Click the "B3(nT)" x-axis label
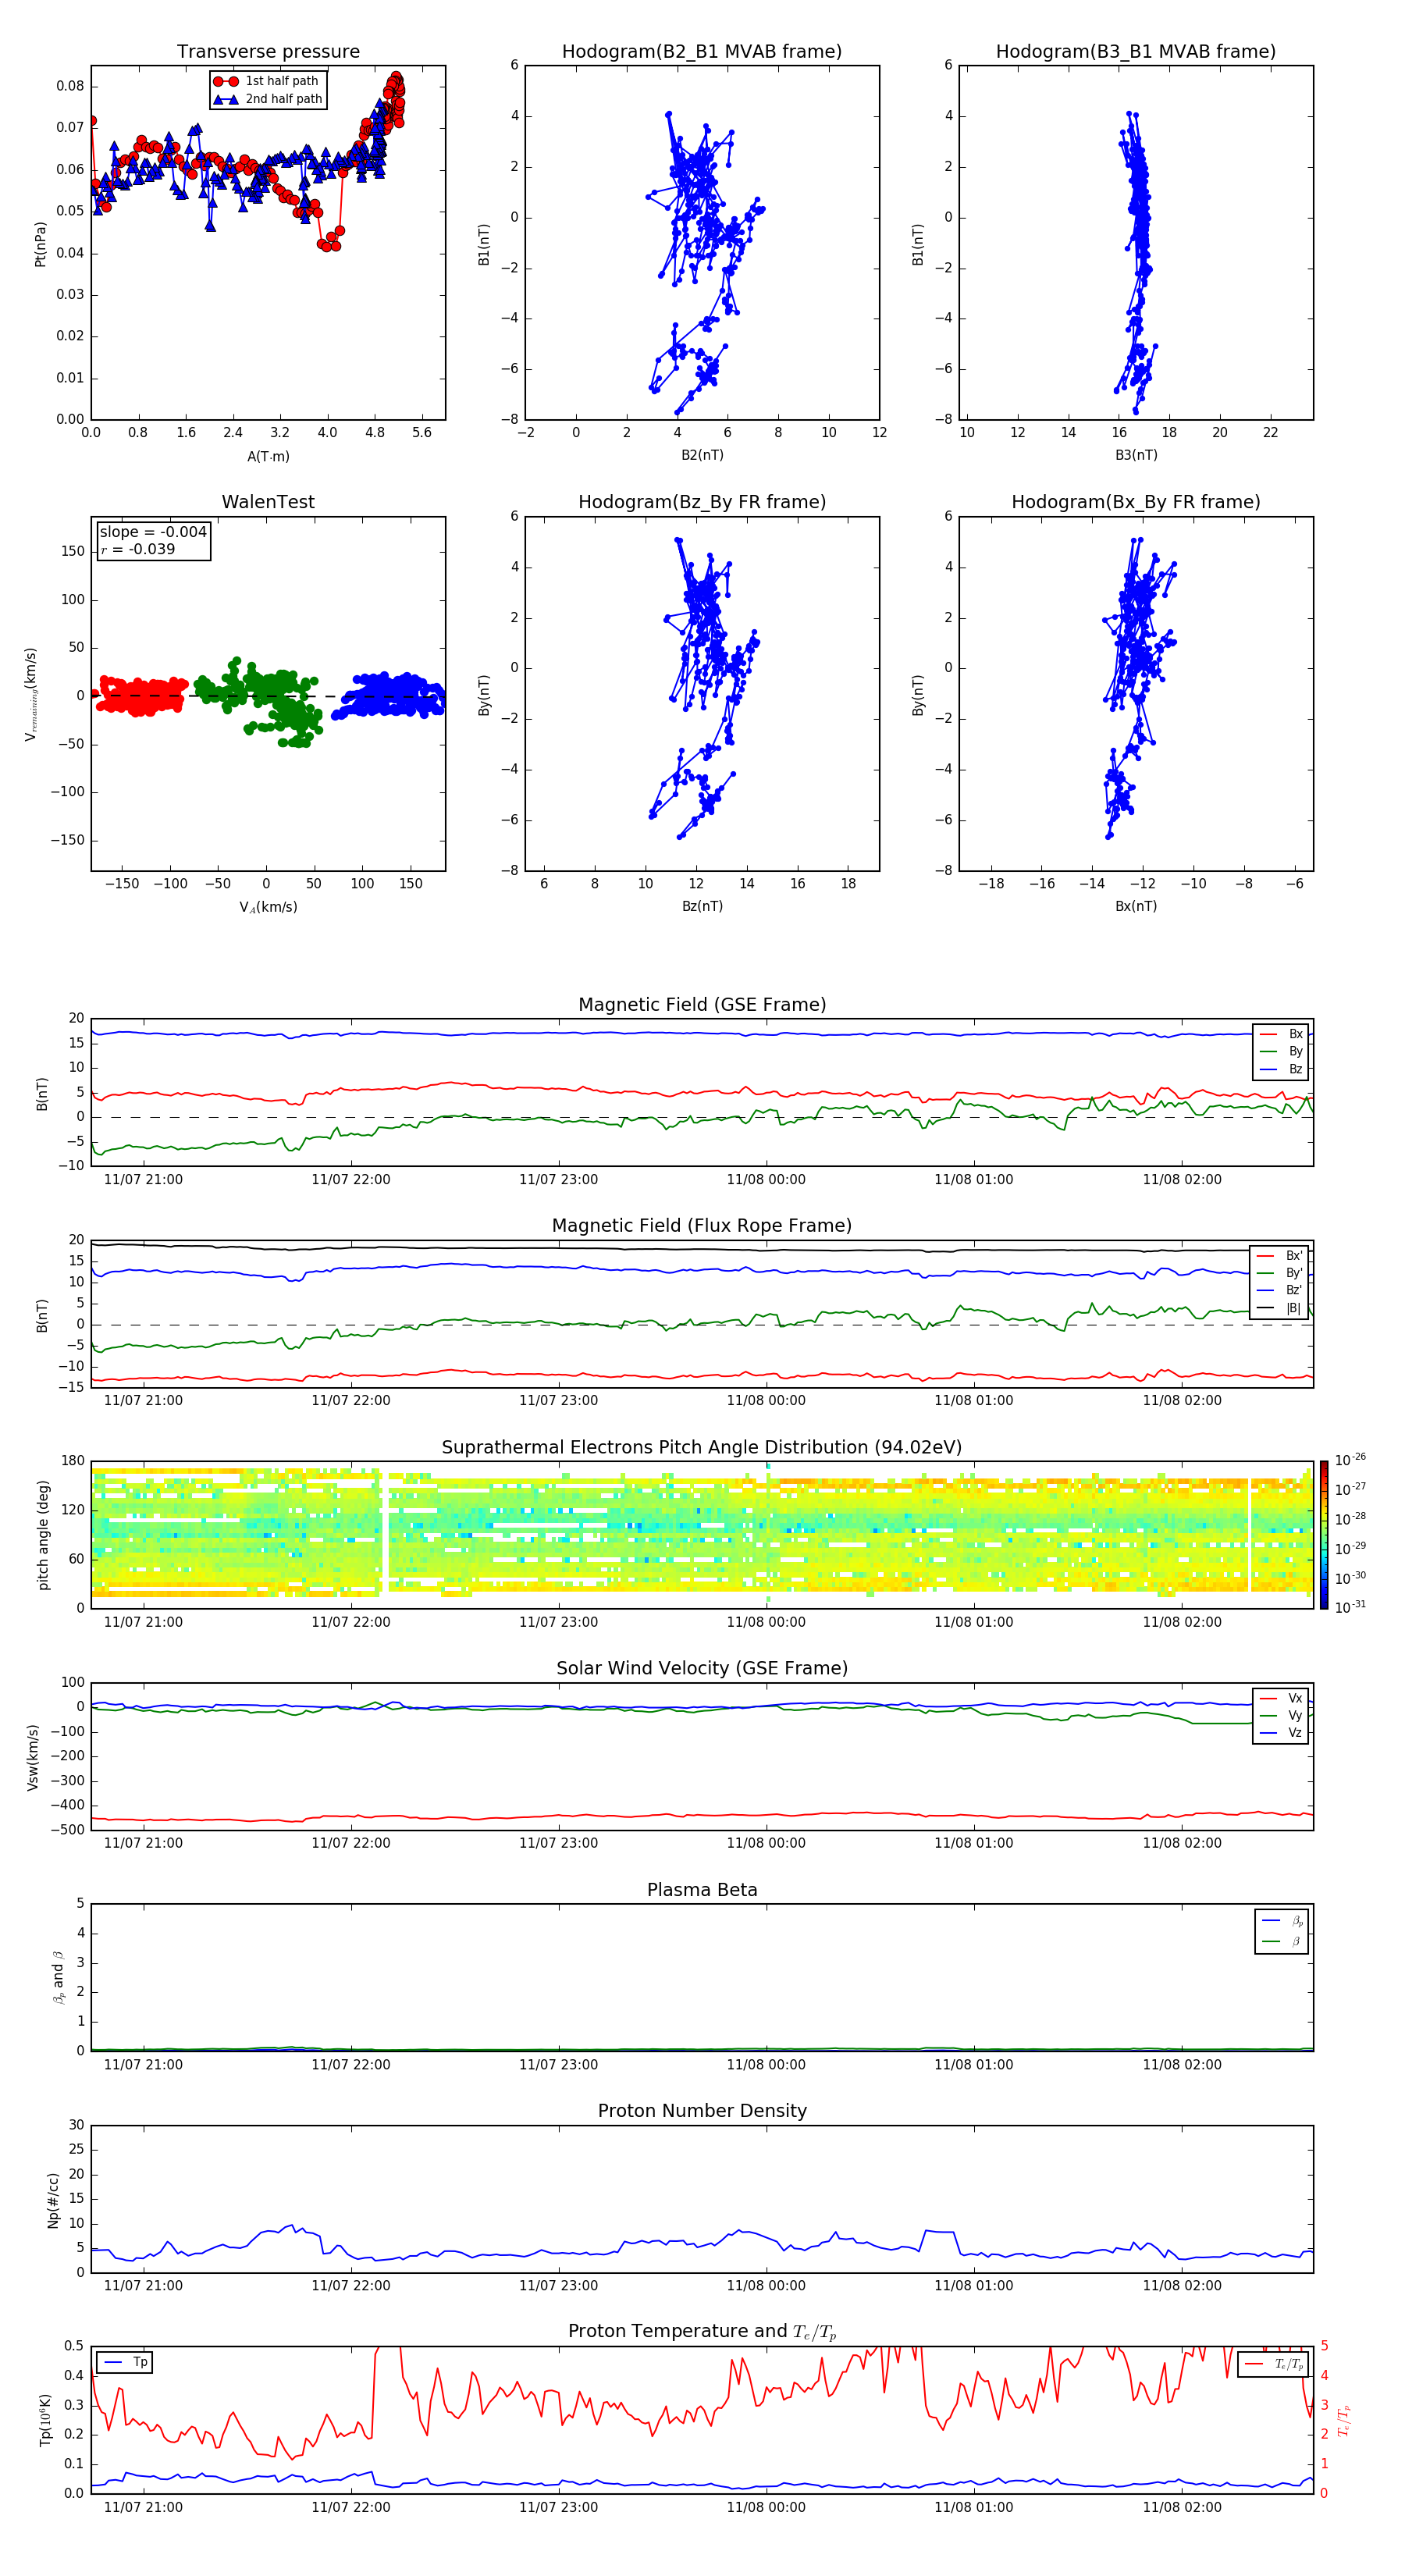Screen dimensions: 1405x2576 [1136, 455]
